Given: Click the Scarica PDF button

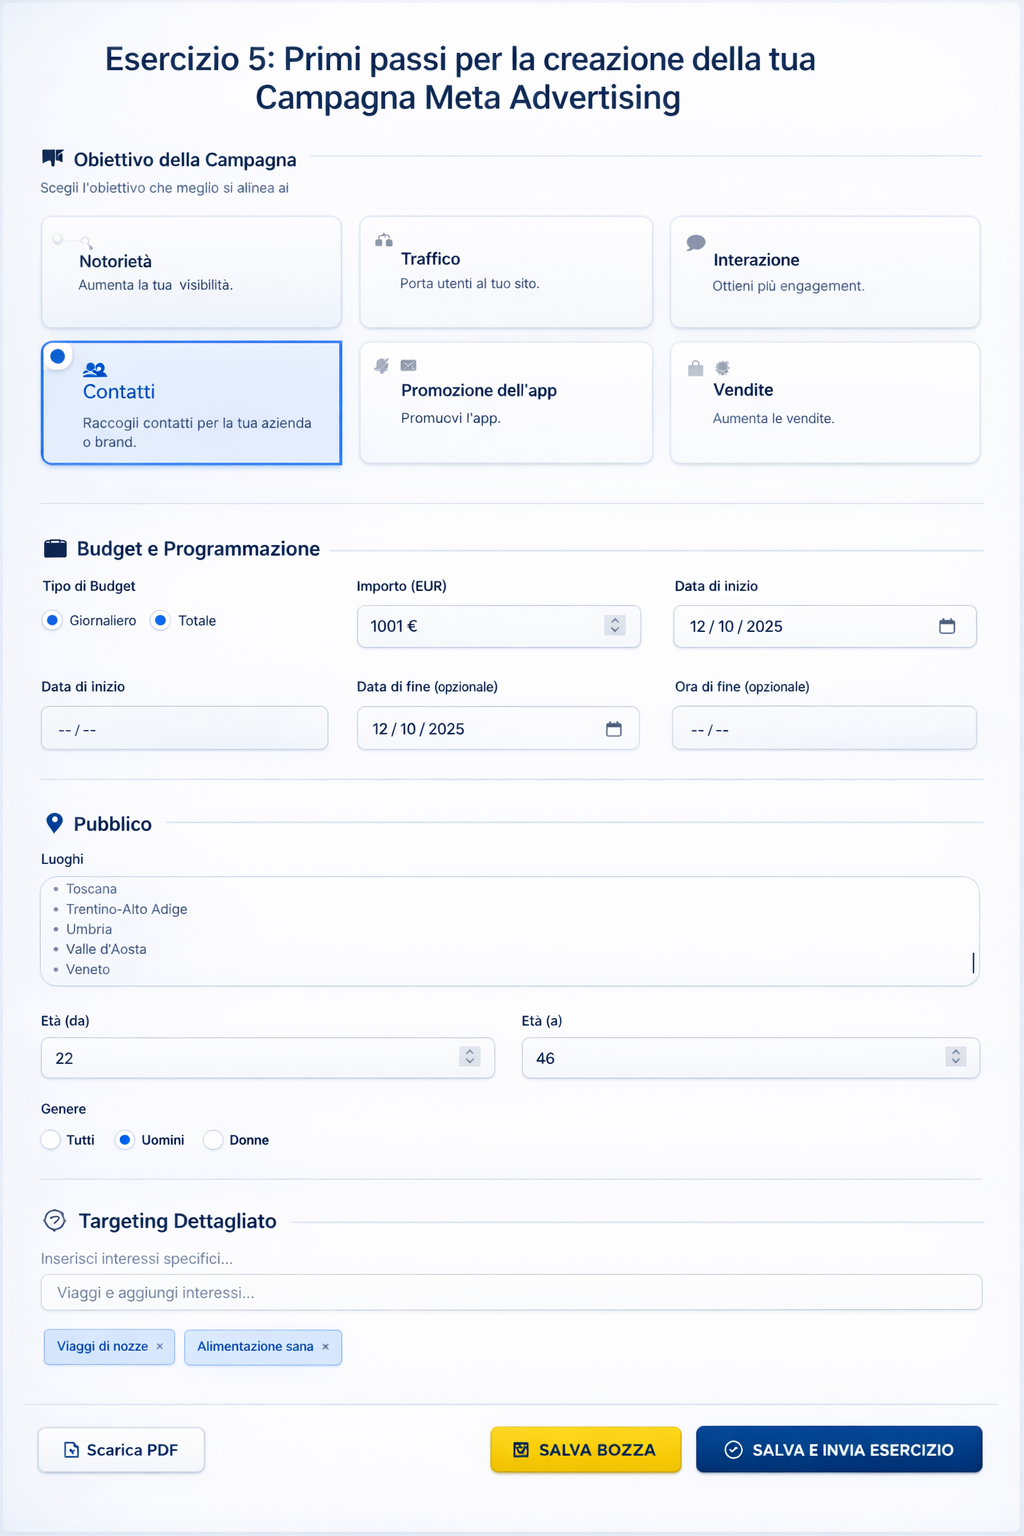Looking at the screenshot, I should [120, 1449].
